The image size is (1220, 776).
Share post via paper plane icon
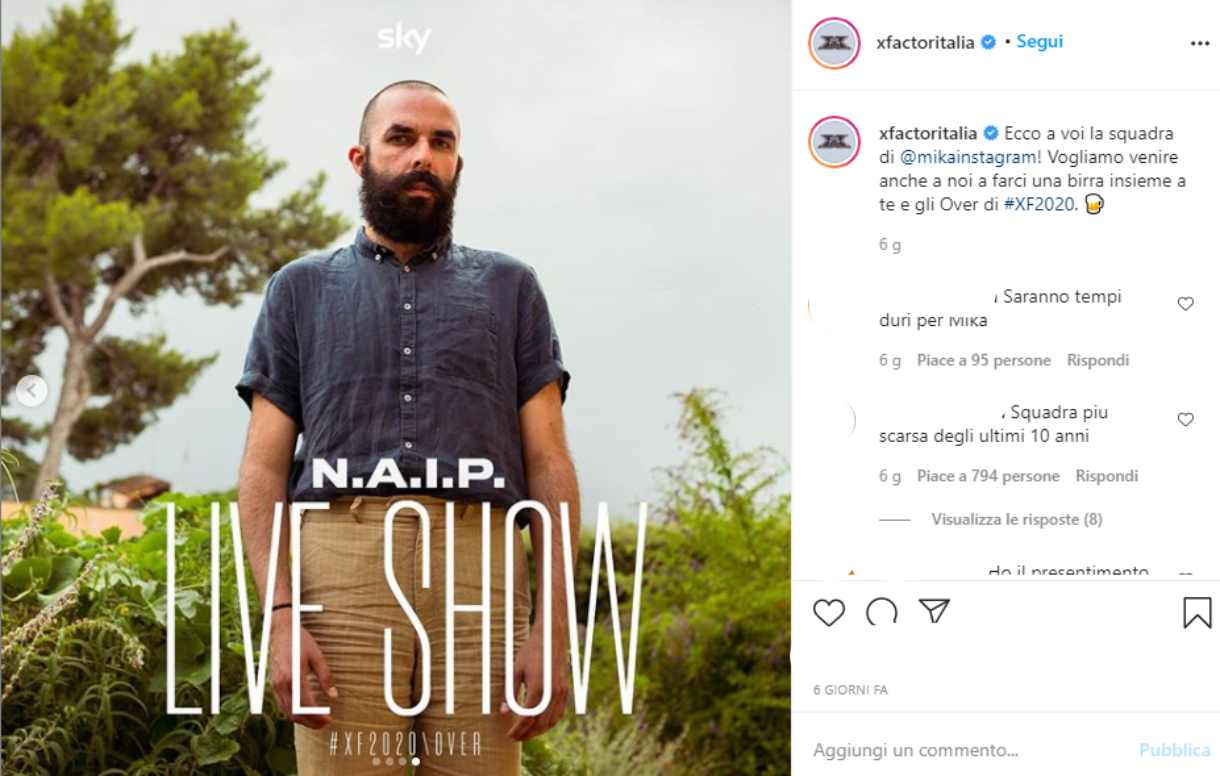tap(934, 612)
